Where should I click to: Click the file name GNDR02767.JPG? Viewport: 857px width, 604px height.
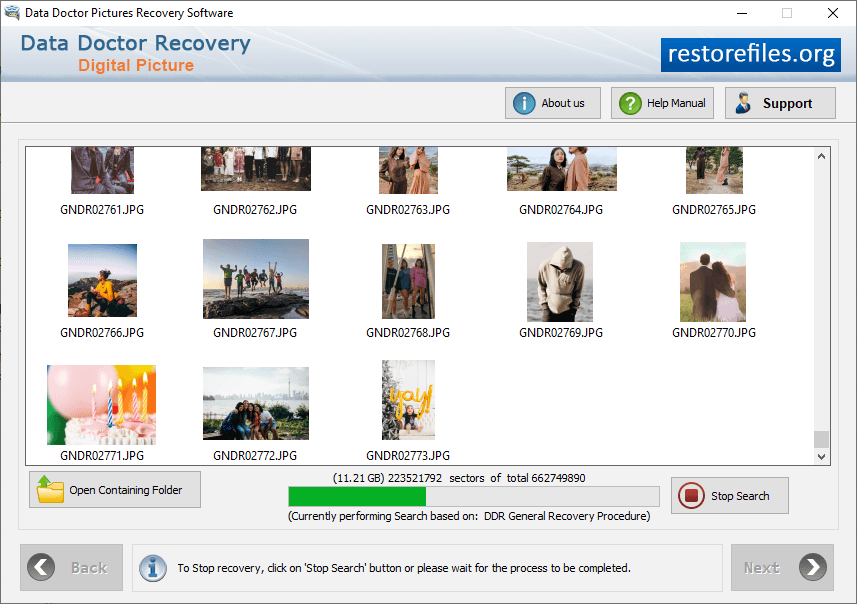pos(255,332)
